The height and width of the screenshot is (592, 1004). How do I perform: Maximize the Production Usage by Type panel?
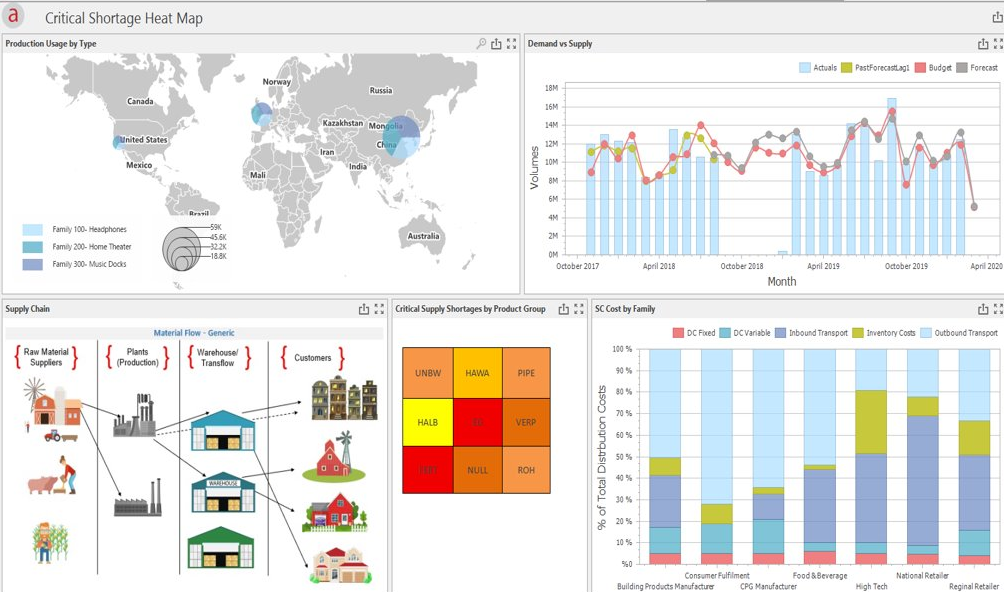coord(511,44)
